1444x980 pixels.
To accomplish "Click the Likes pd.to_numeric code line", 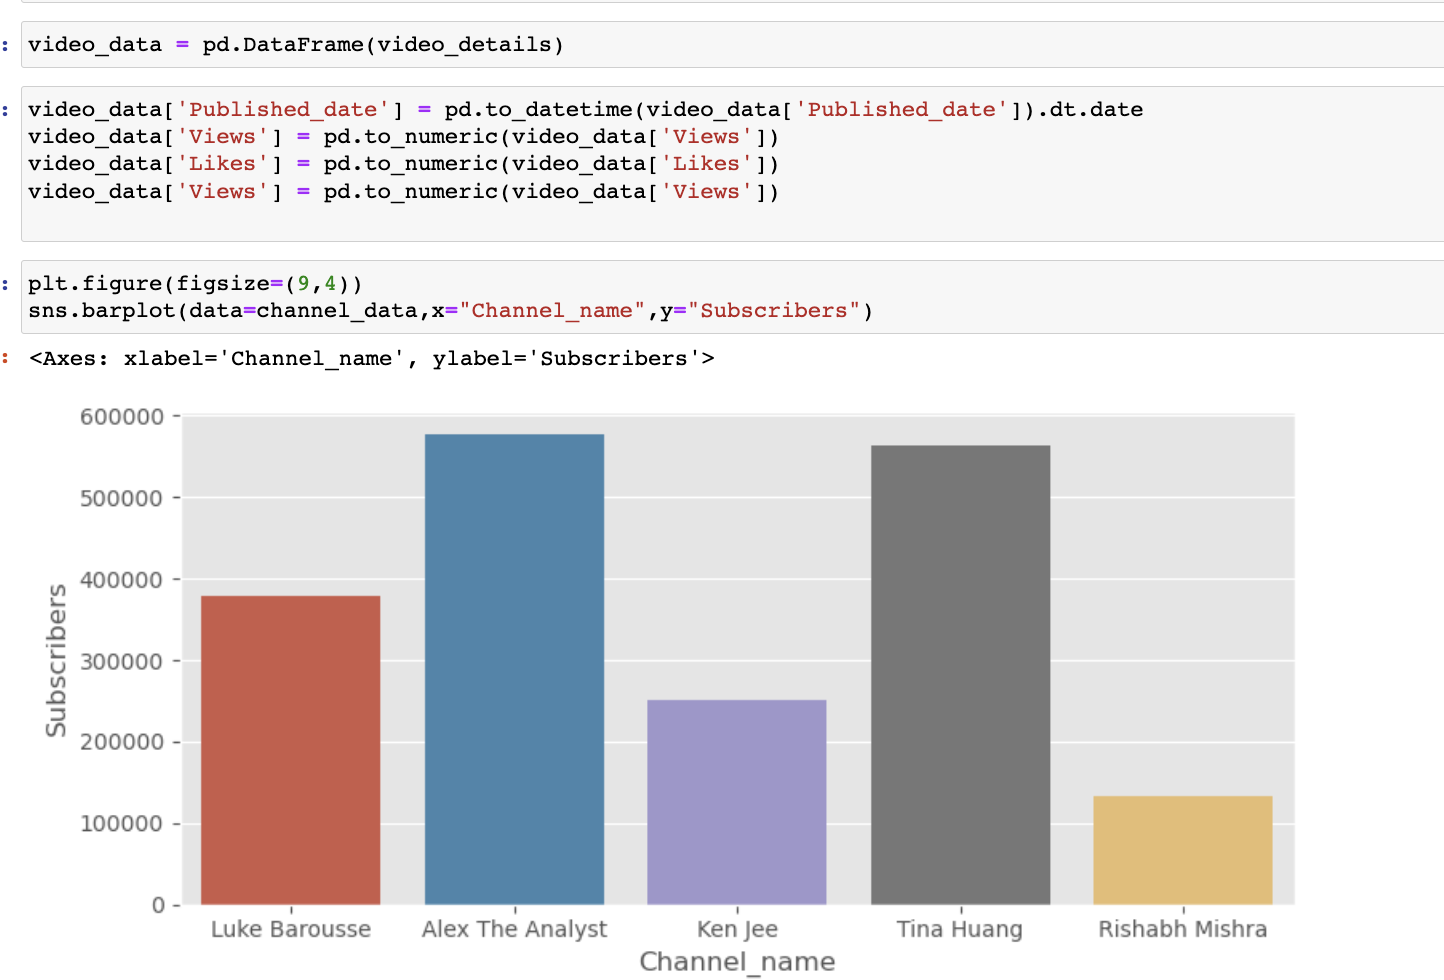I will pos(402,164).
